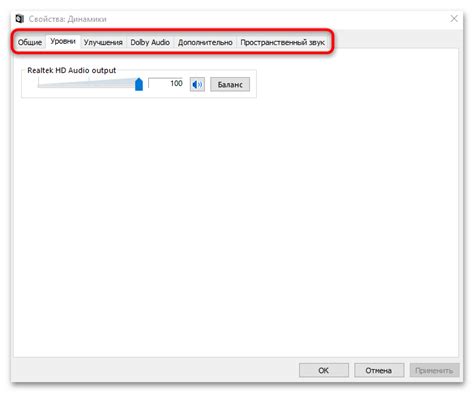Open the Дополнительно tab
Image resolution: width=474 pixels, height=393 pixels.
coord(205,42)
